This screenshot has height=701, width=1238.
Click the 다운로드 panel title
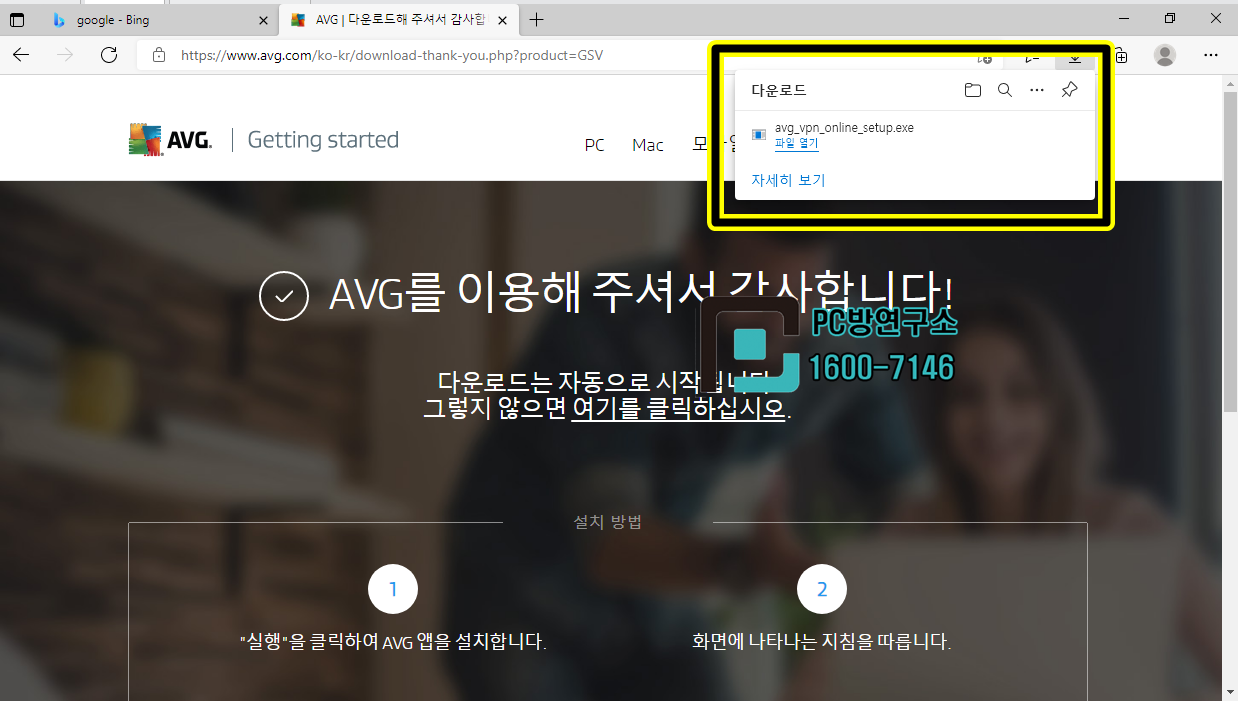(x=779, y=90)
